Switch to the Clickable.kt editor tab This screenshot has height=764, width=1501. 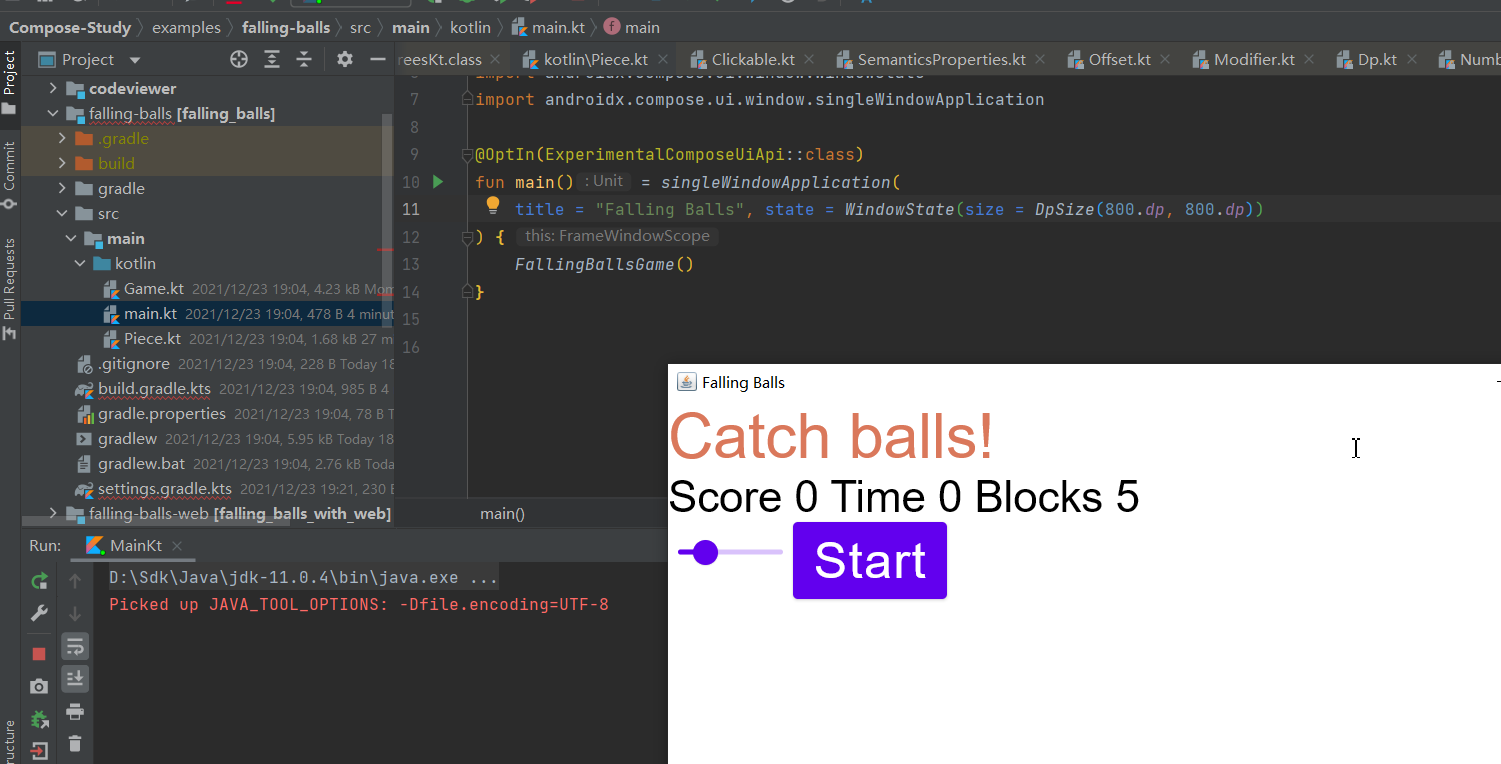click(x=751, y=59)
